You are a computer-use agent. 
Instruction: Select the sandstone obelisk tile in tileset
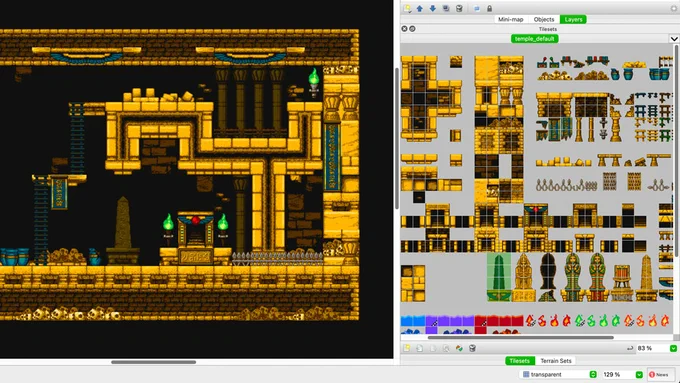pos(646,278)
